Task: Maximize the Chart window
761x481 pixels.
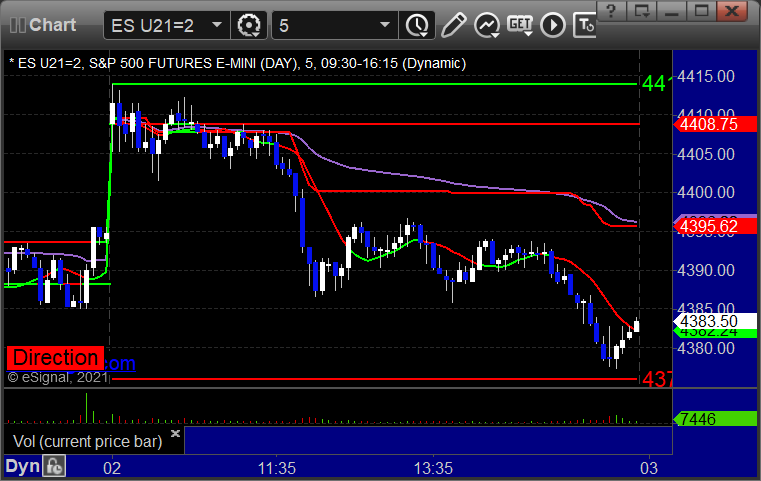Action: pyautogui.click(x=701, y=11)
